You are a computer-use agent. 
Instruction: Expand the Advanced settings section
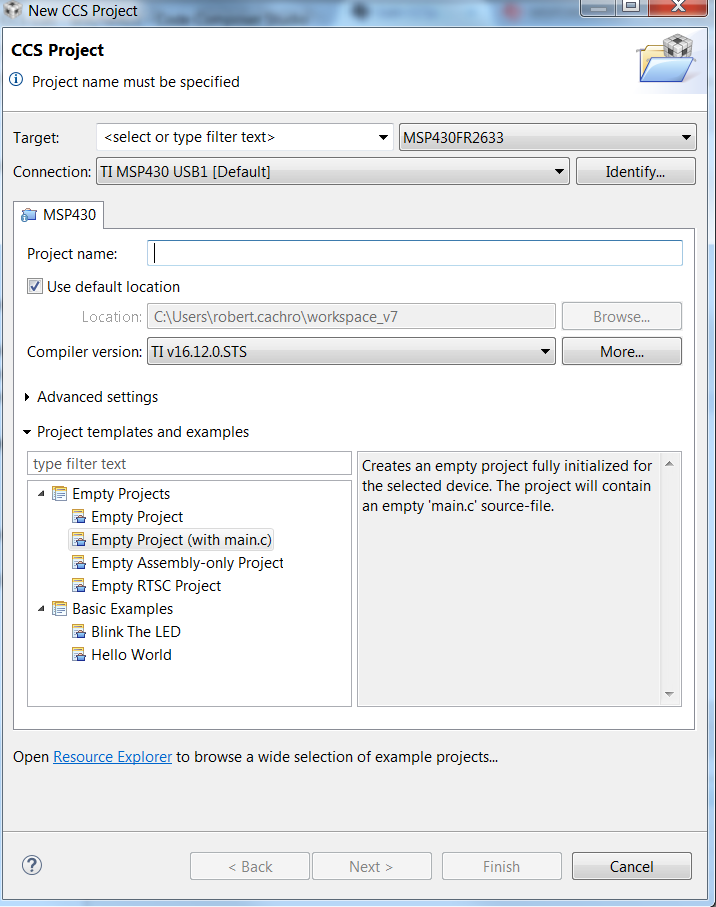point(27,397)
